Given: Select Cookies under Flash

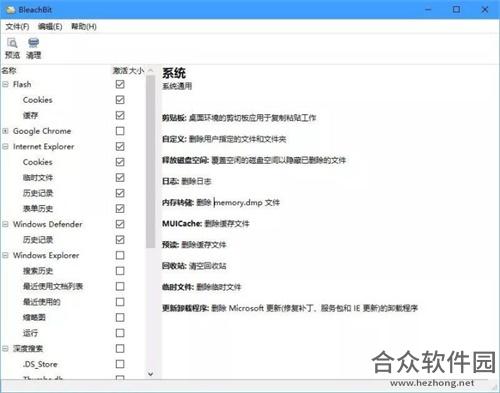Looking at the screenshot, I should click(x=38, y=100).
